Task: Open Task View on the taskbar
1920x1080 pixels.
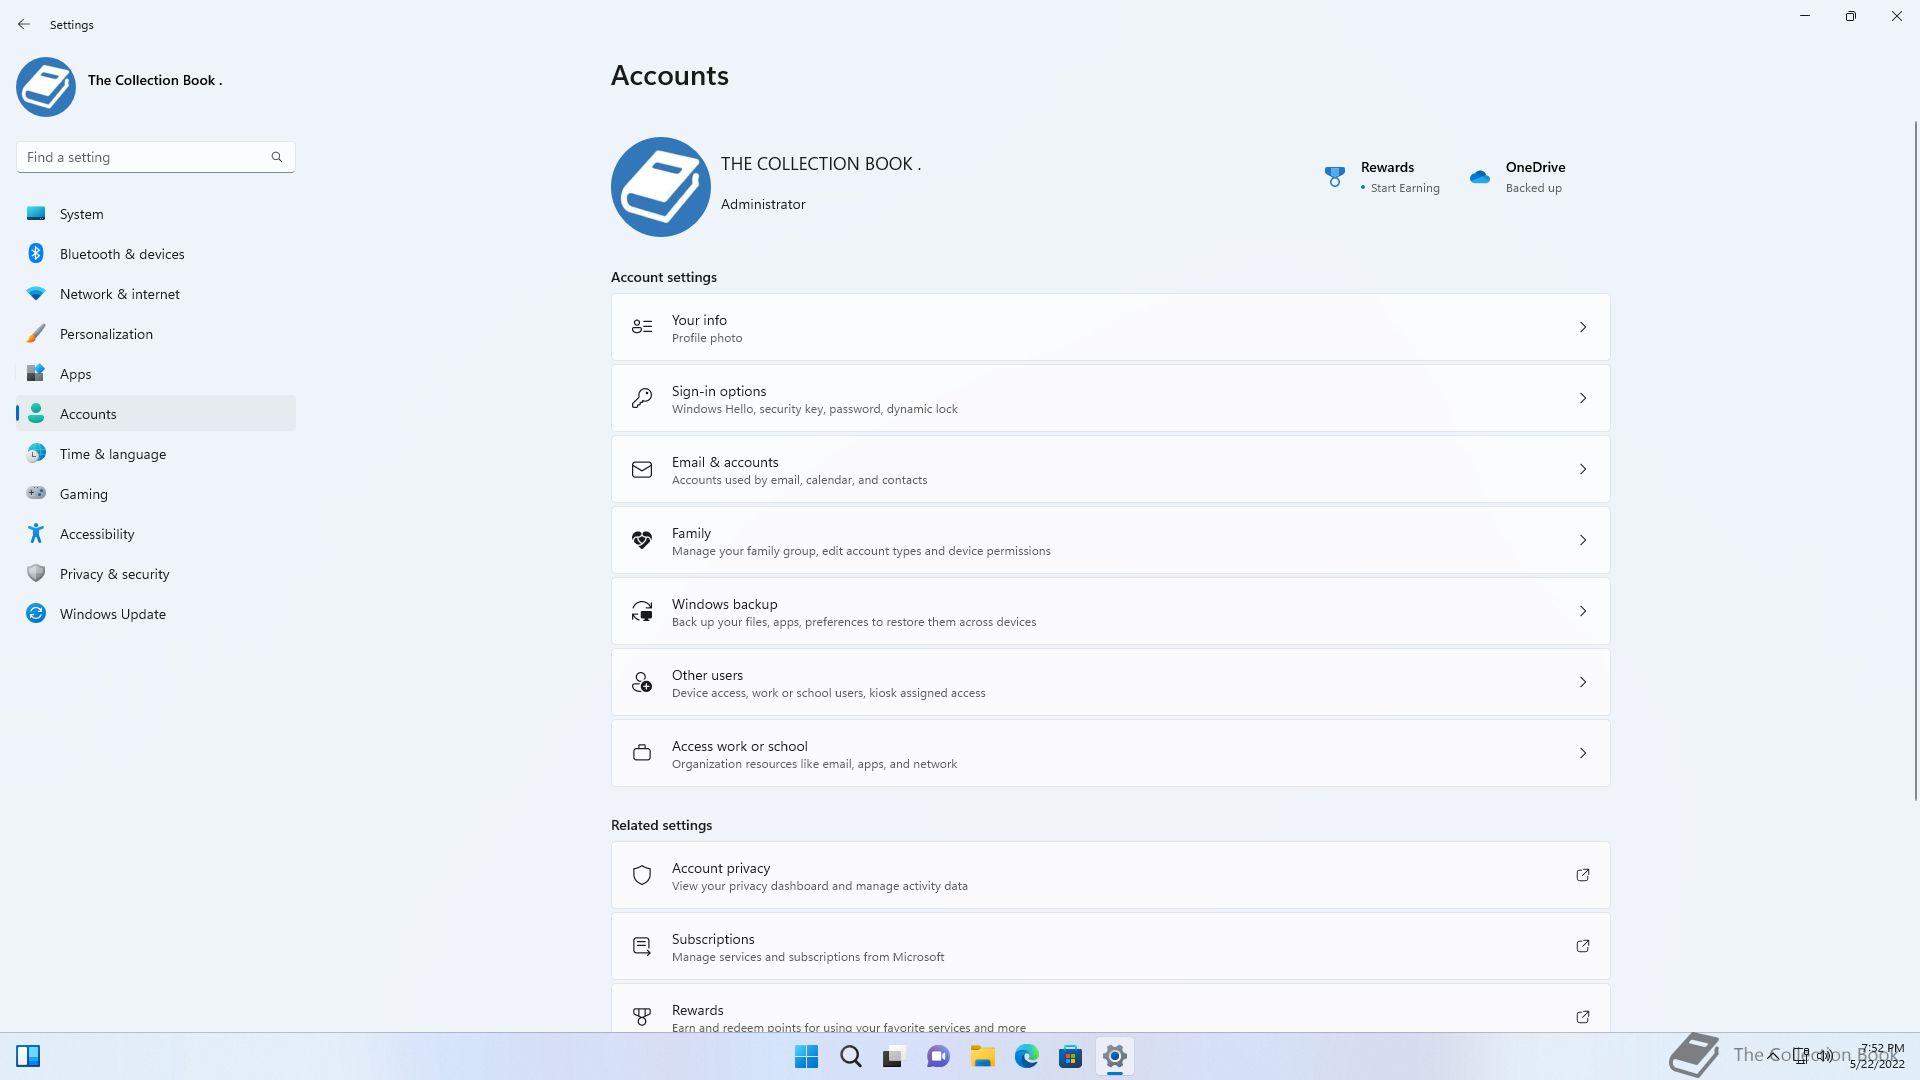Action: coord(894,1056)
